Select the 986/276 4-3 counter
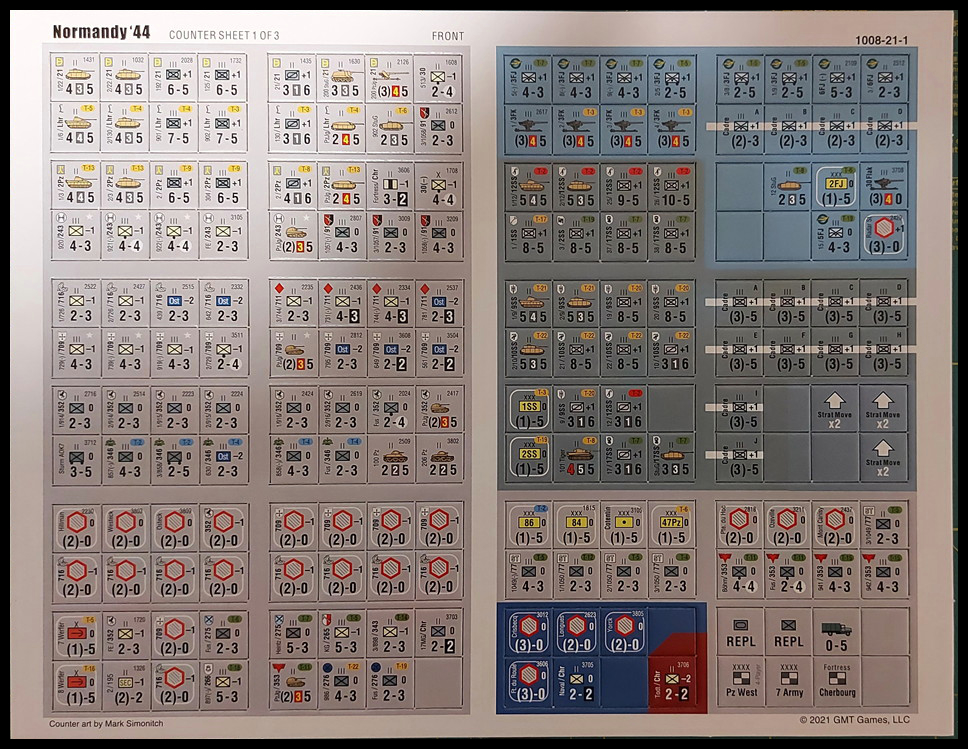 coord(342,683)
